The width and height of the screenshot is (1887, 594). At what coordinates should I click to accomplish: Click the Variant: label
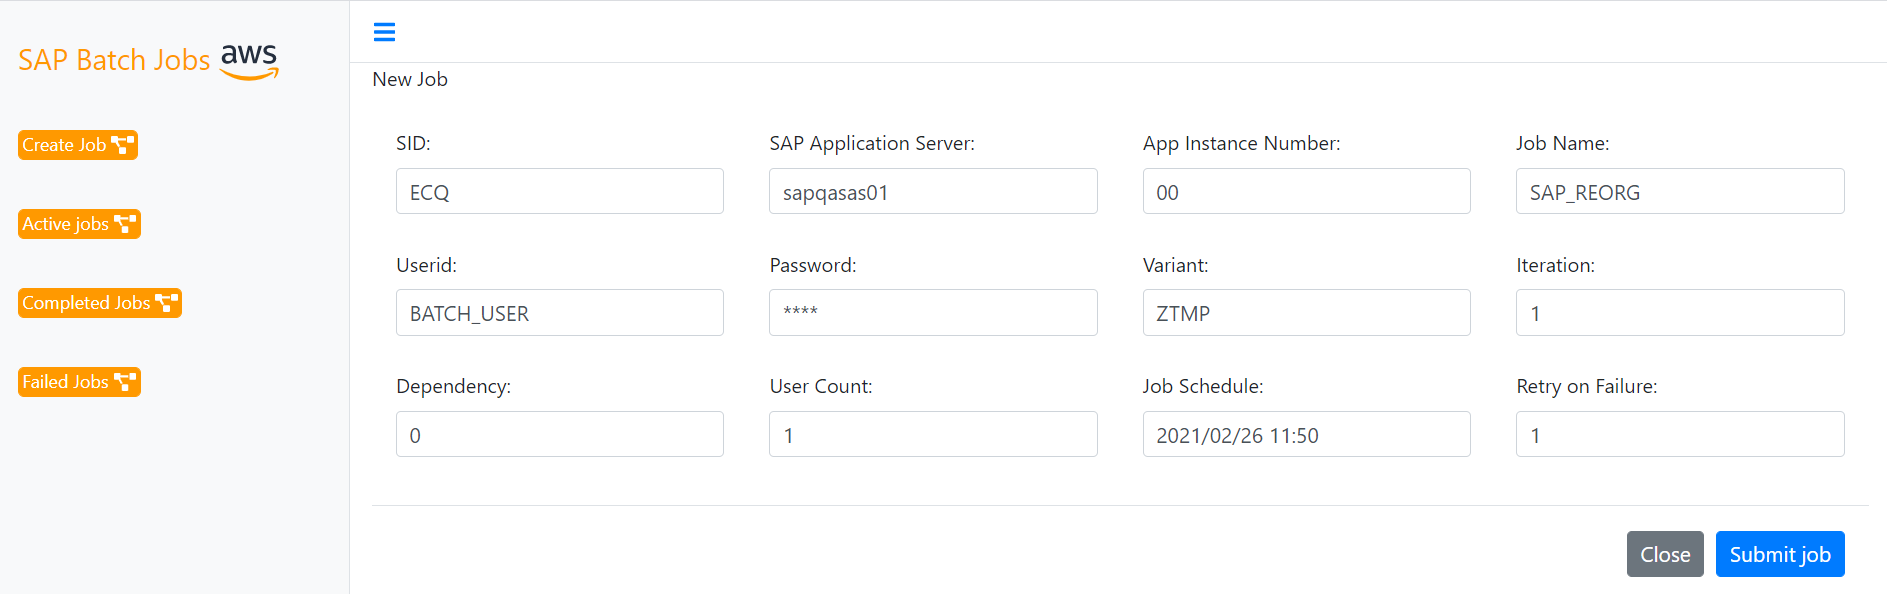[1175, 265]
